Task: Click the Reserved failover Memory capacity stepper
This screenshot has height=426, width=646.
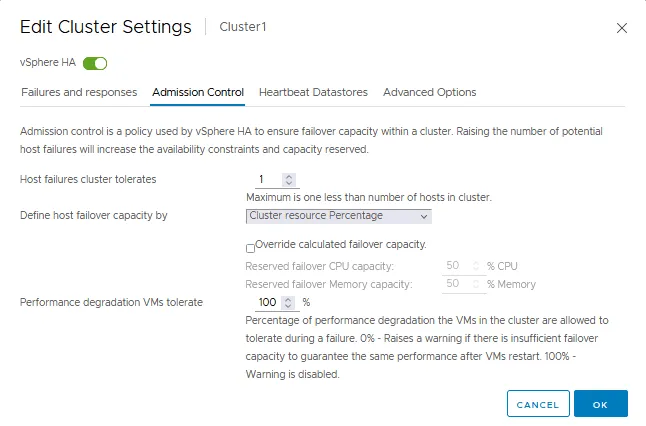Action: tap(474, 284)
